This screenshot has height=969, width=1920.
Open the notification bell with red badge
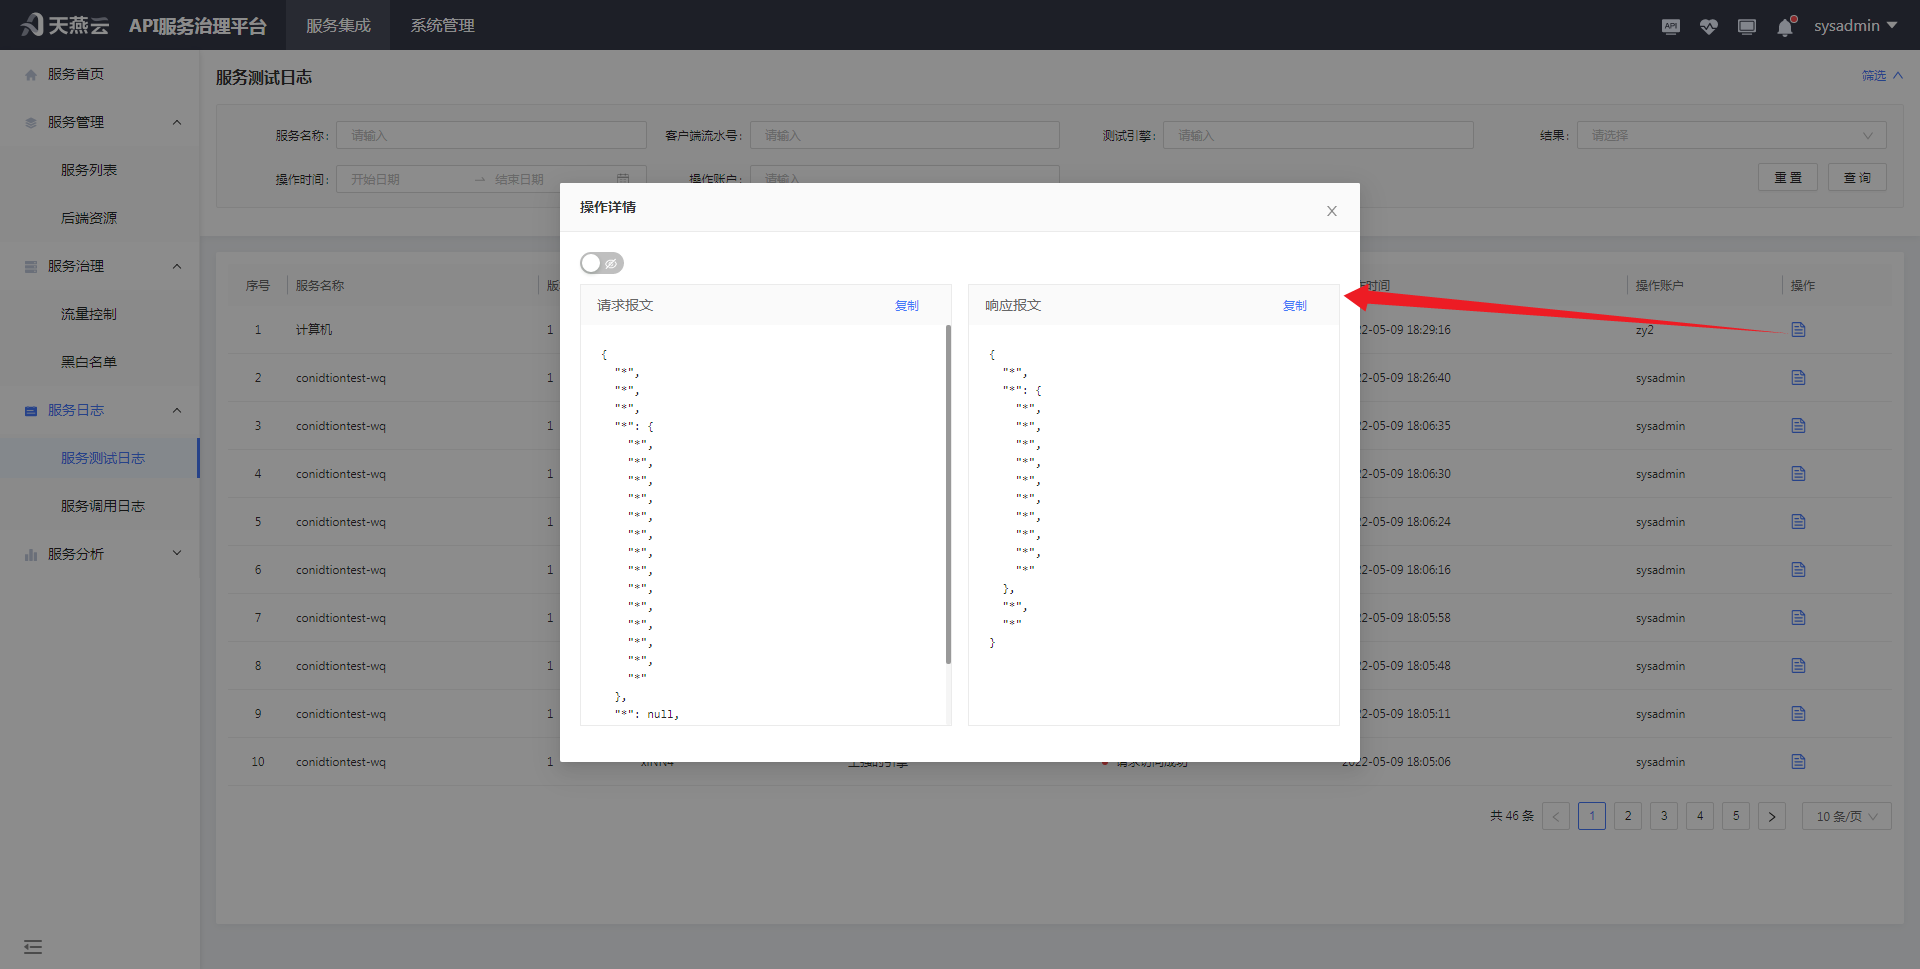[1785, 27]
